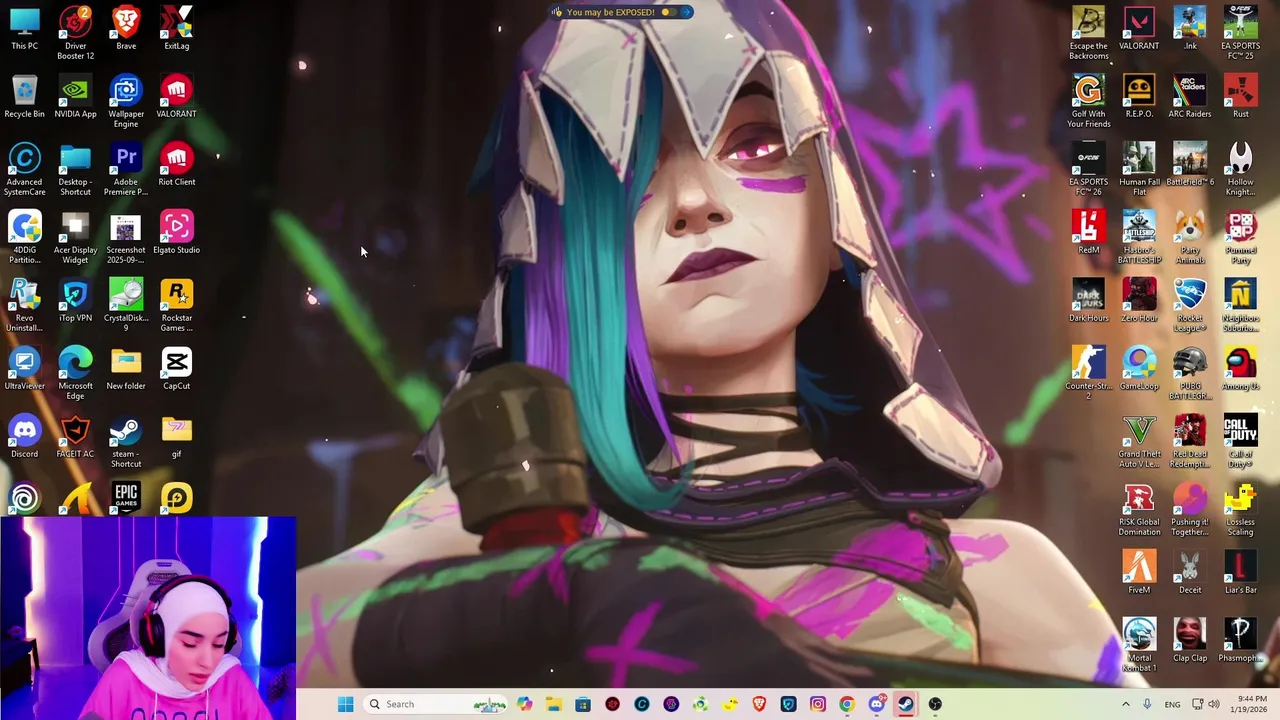1280x720 pixels.
Task: Launch FACEIT AC shortcut
Action: click(75, 436)
